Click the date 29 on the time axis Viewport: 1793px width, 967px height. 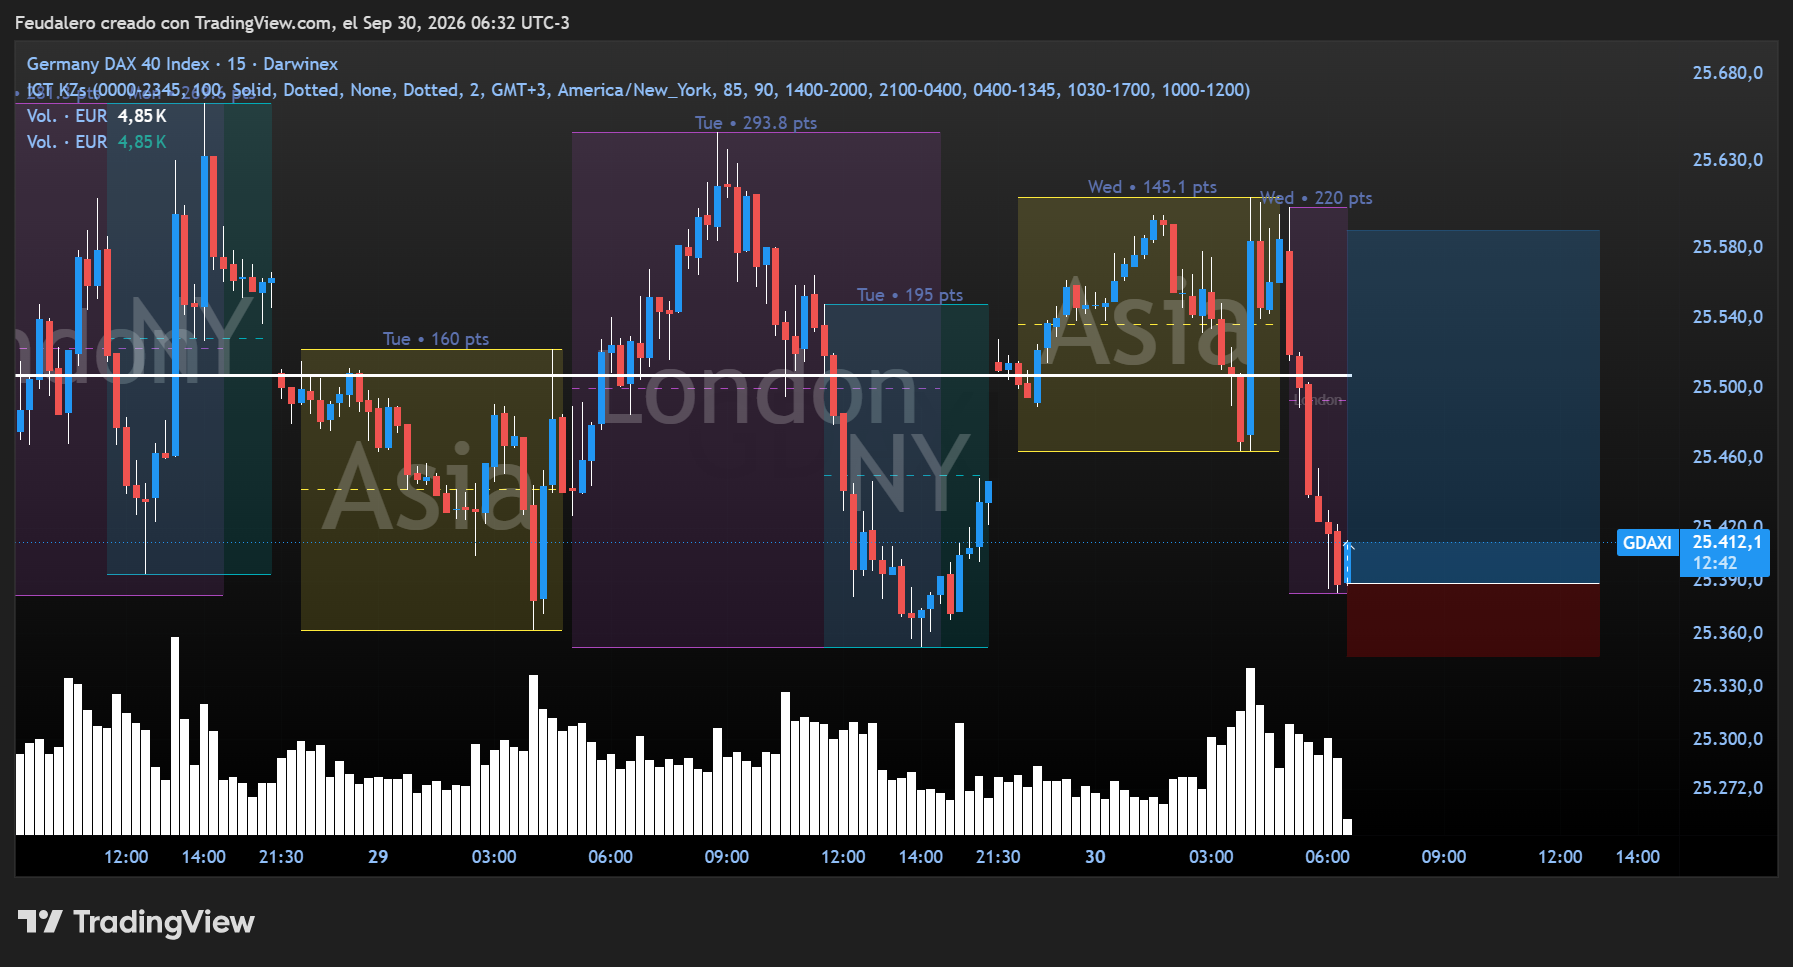click(x=378, y=857)
